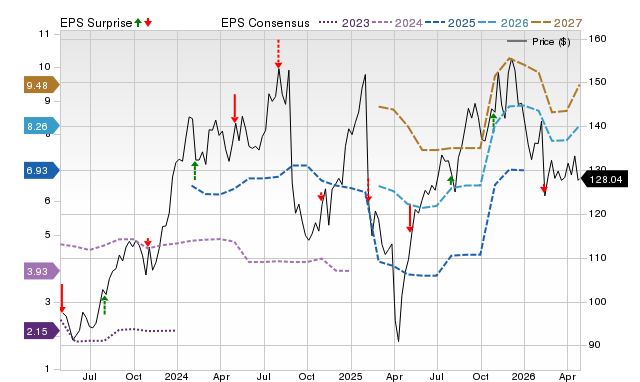Click the red surprise arrow above the 2024 consensus line

click(x=148, y=242)
